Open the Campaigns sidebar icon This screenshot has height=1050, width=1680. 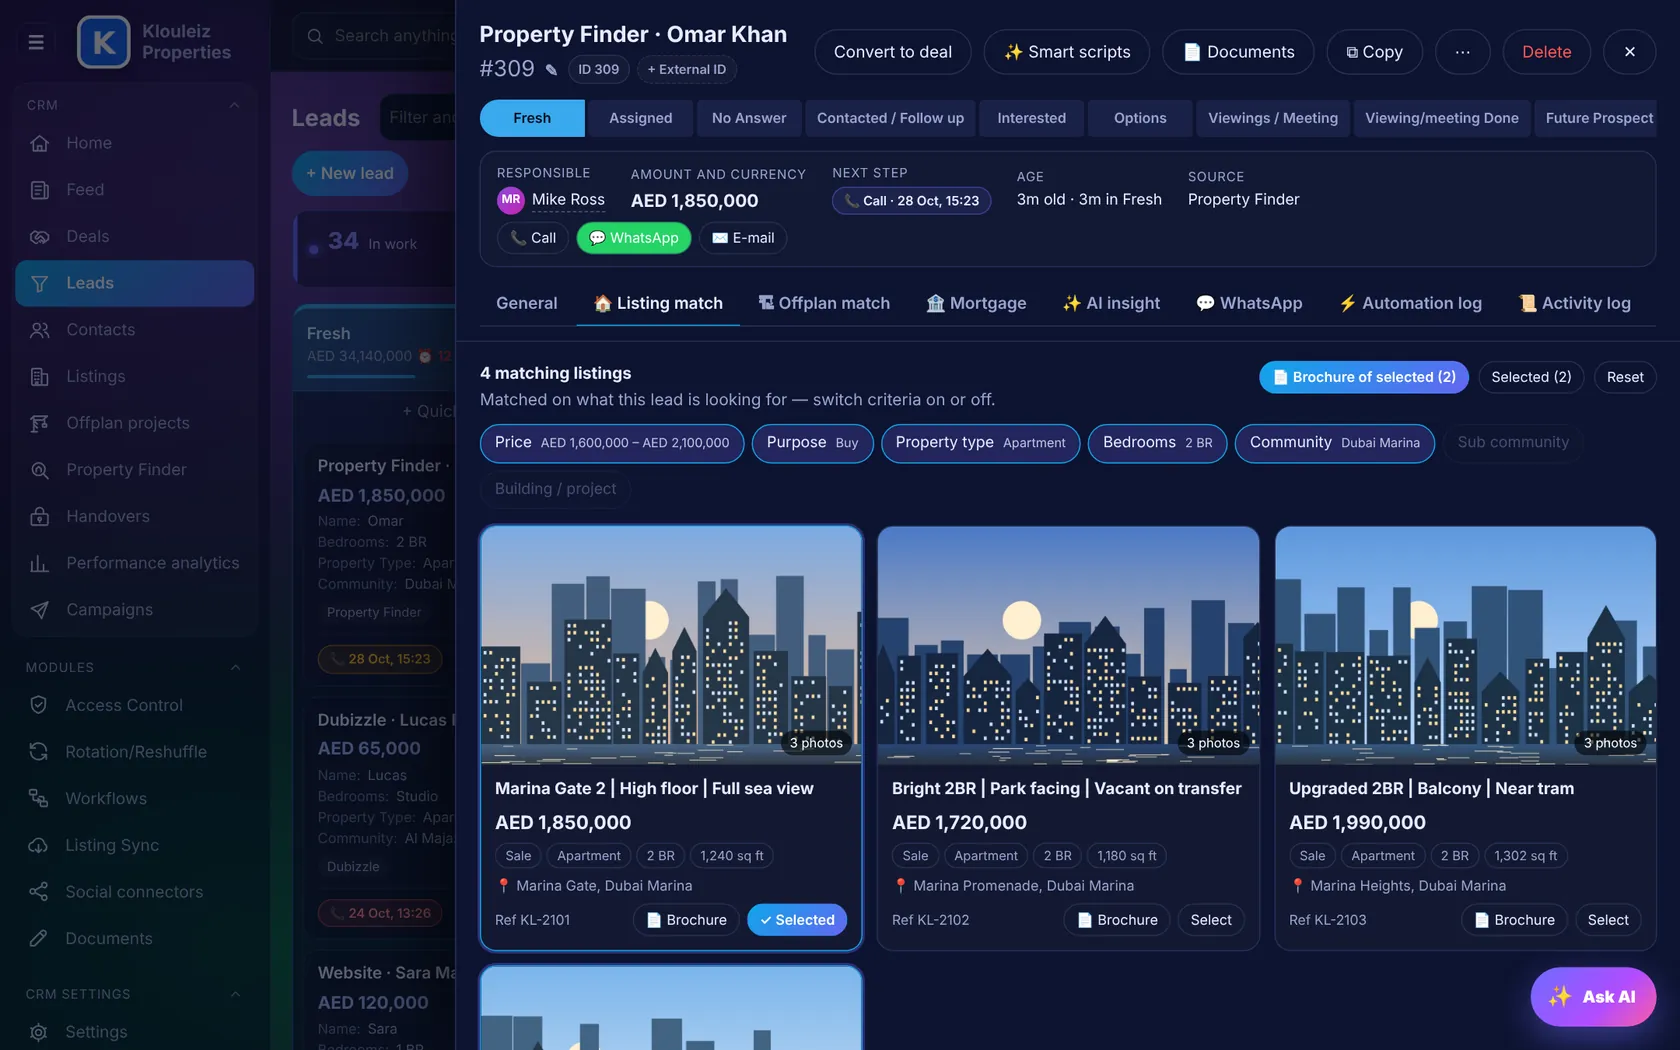40,610
